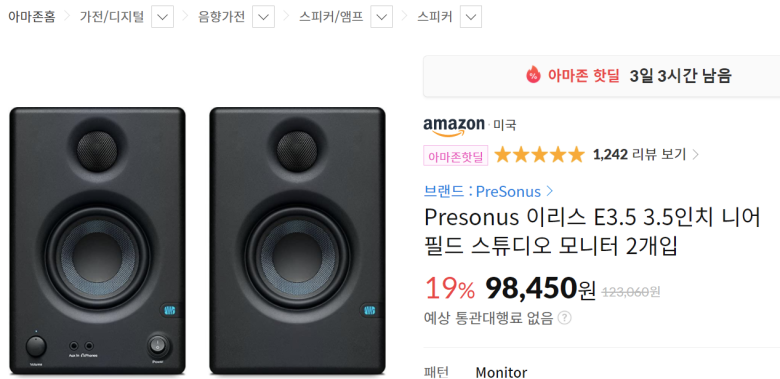Navigate to 음향가전 category
This screenshot has height=379, width=780.
(x=221, y=17)
